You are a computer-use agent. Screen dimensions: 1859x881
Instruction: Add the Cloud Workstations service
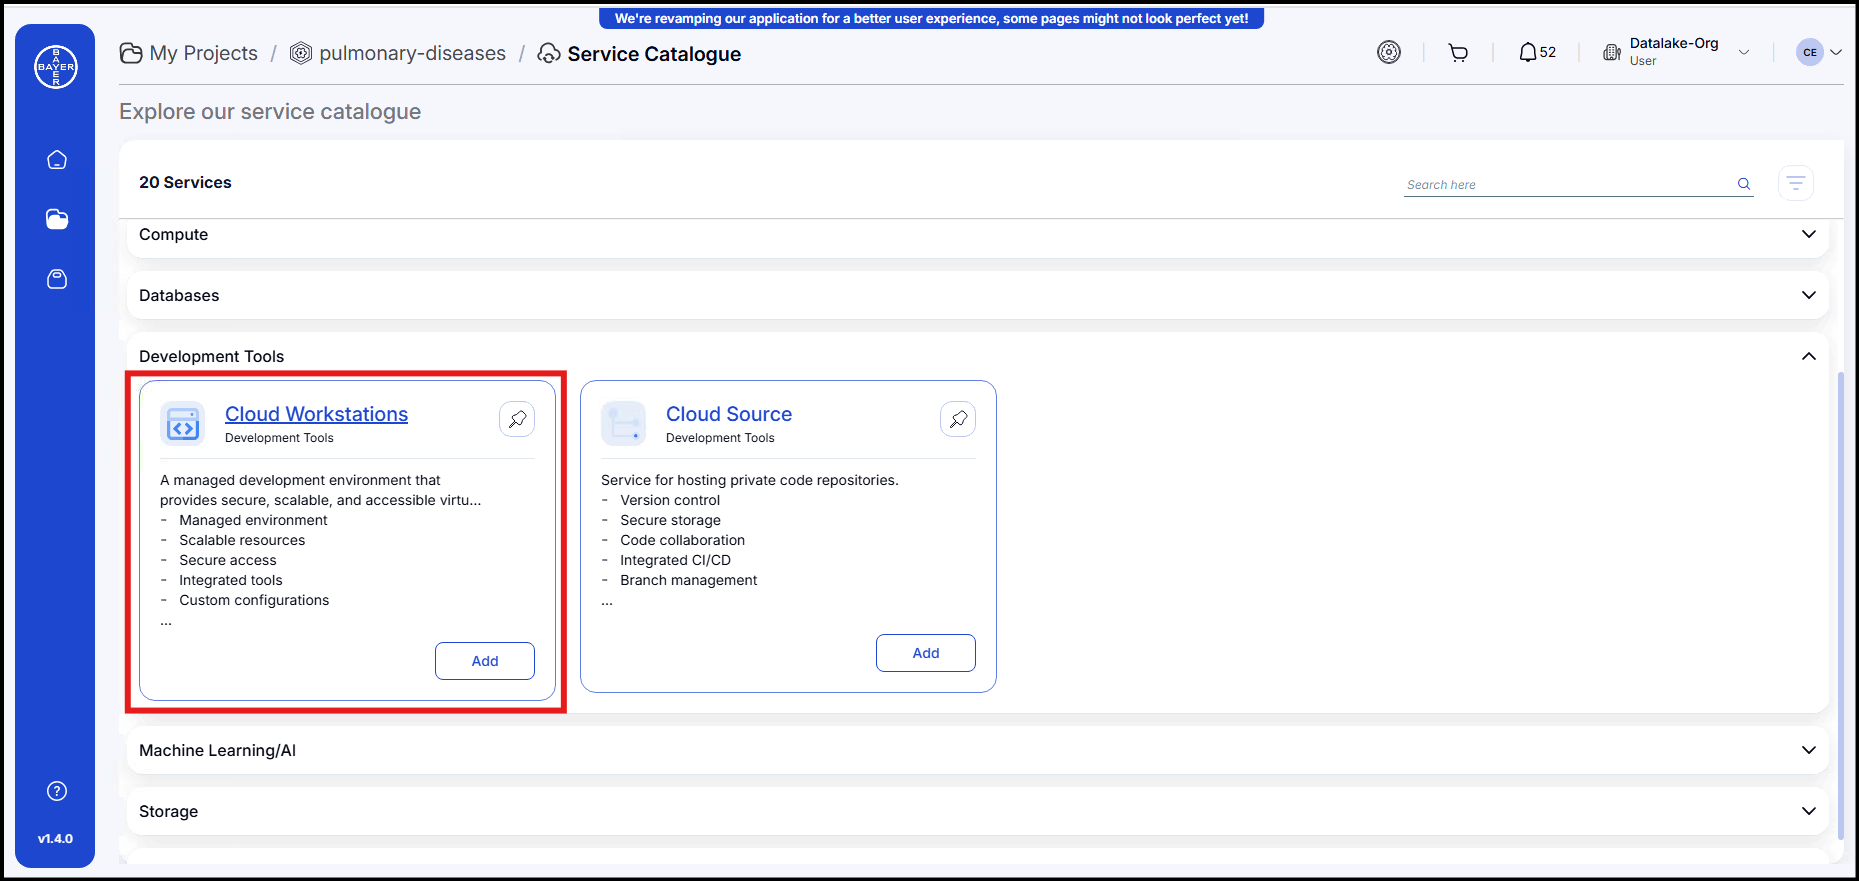(485, 661)
